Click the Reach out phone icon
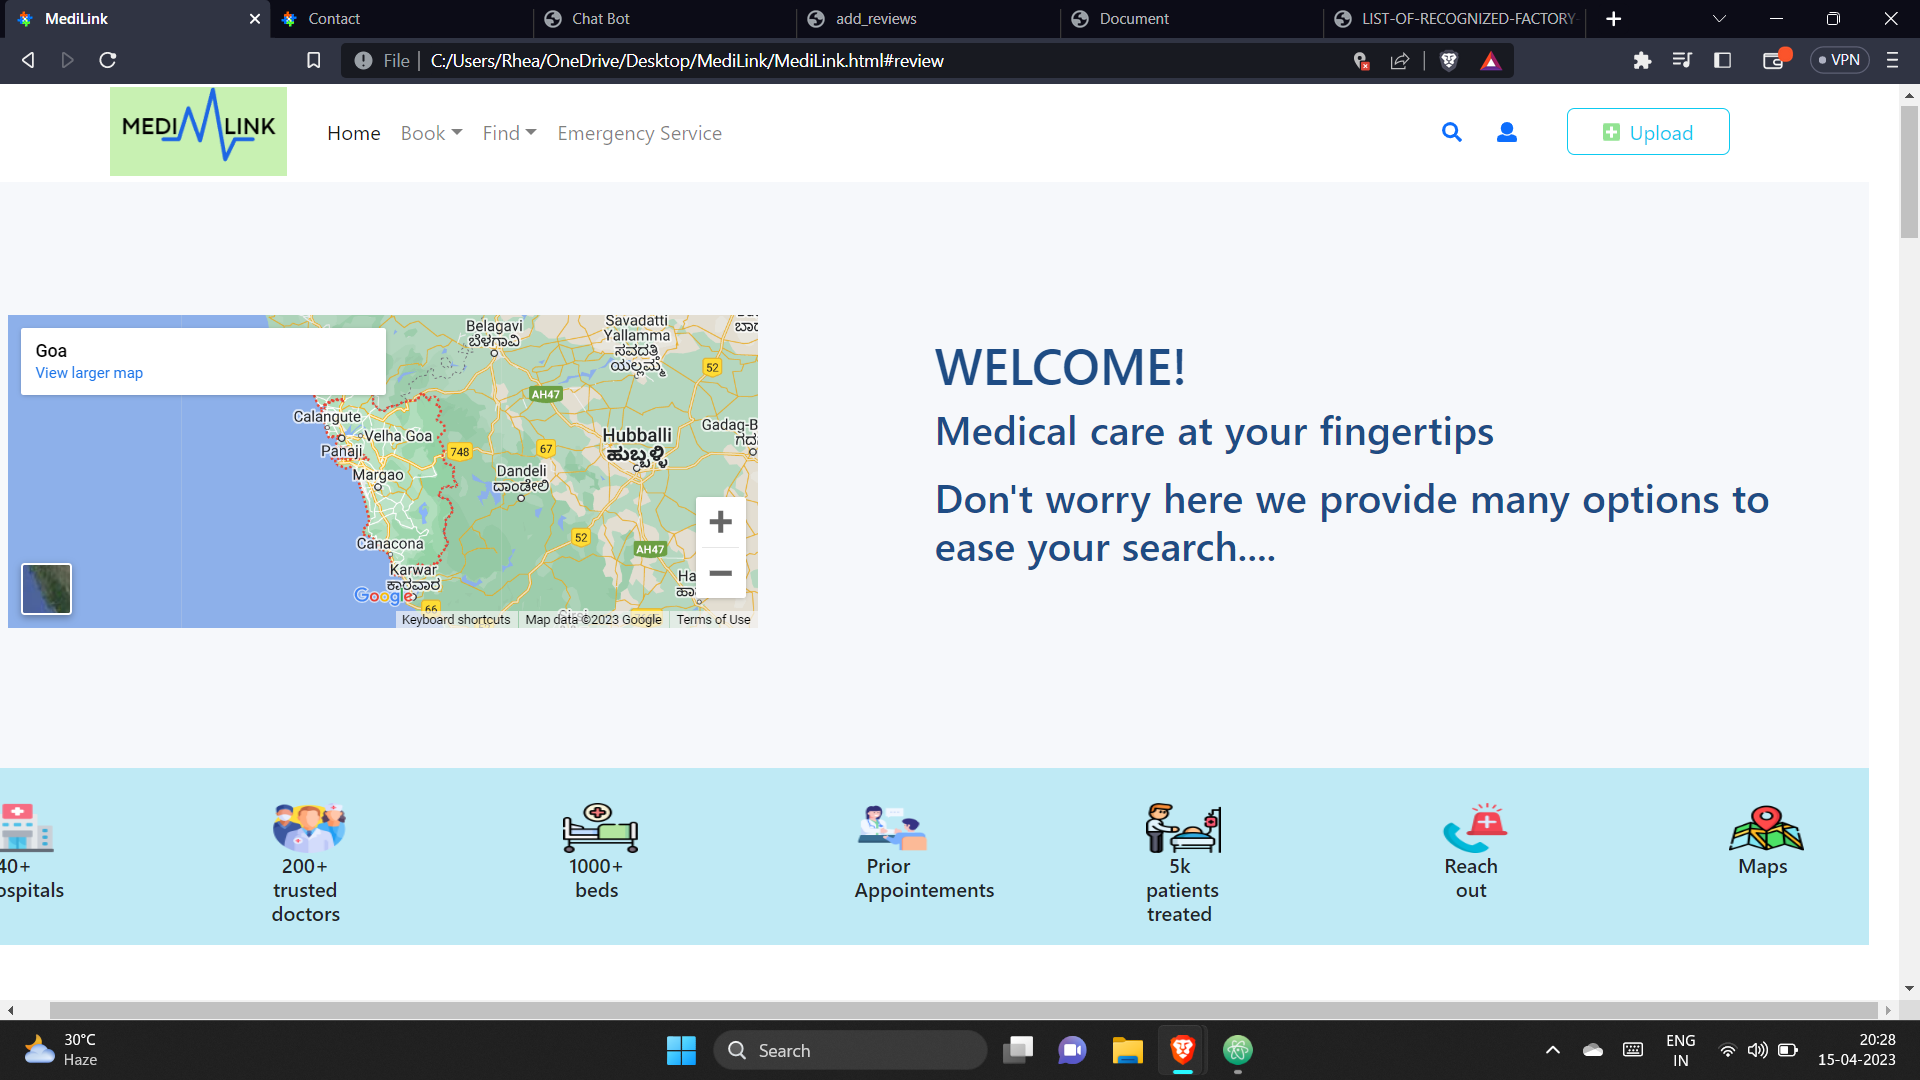1920x1080 pixels. 1474,828
